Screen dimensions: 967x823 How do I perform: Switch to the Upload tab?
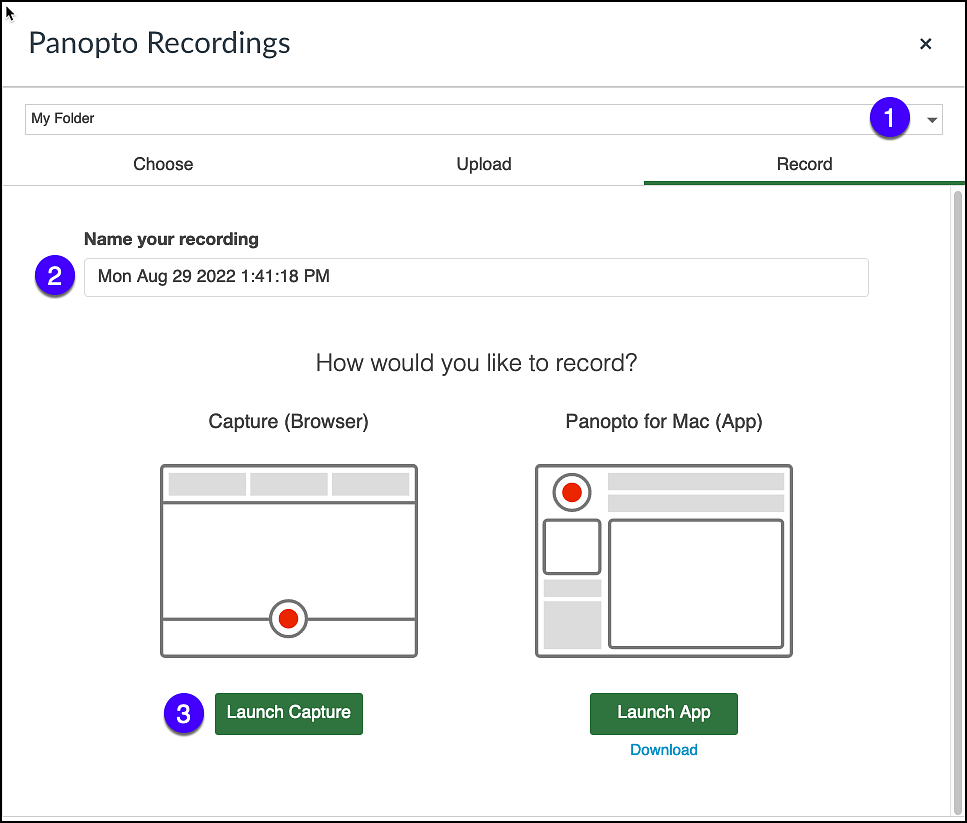483,164
